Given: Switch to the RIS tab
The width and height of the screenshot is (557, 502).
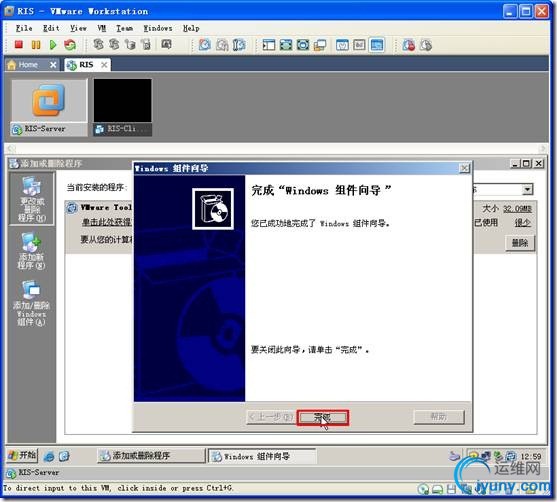Looking at the screenshot, I should (86, 65).
